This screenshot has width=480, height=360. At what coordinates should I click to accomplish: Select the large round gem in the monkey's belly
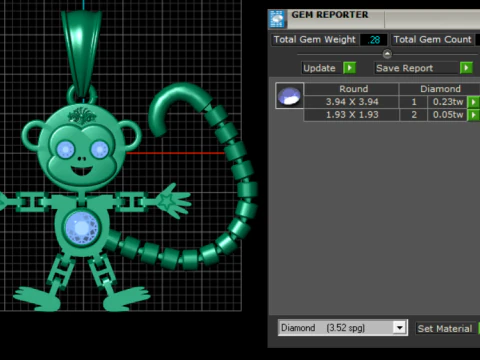click(82, 229)
